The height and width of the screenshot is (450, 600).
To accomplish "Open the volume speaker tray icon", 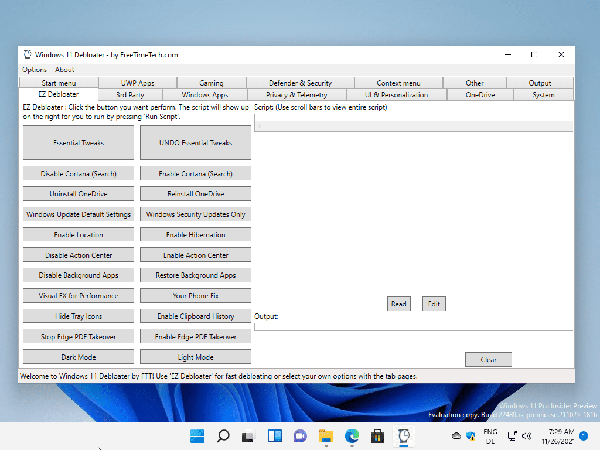I will point(527,436).
